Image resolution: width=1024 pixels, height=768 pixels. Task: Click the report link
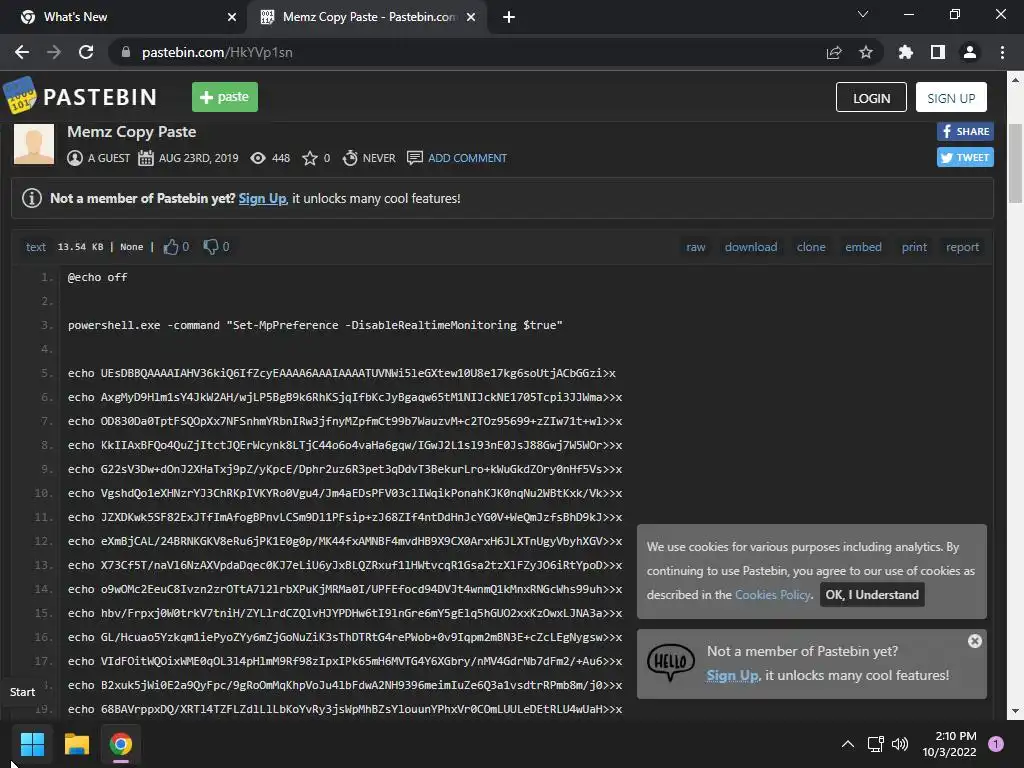(963, 247)
